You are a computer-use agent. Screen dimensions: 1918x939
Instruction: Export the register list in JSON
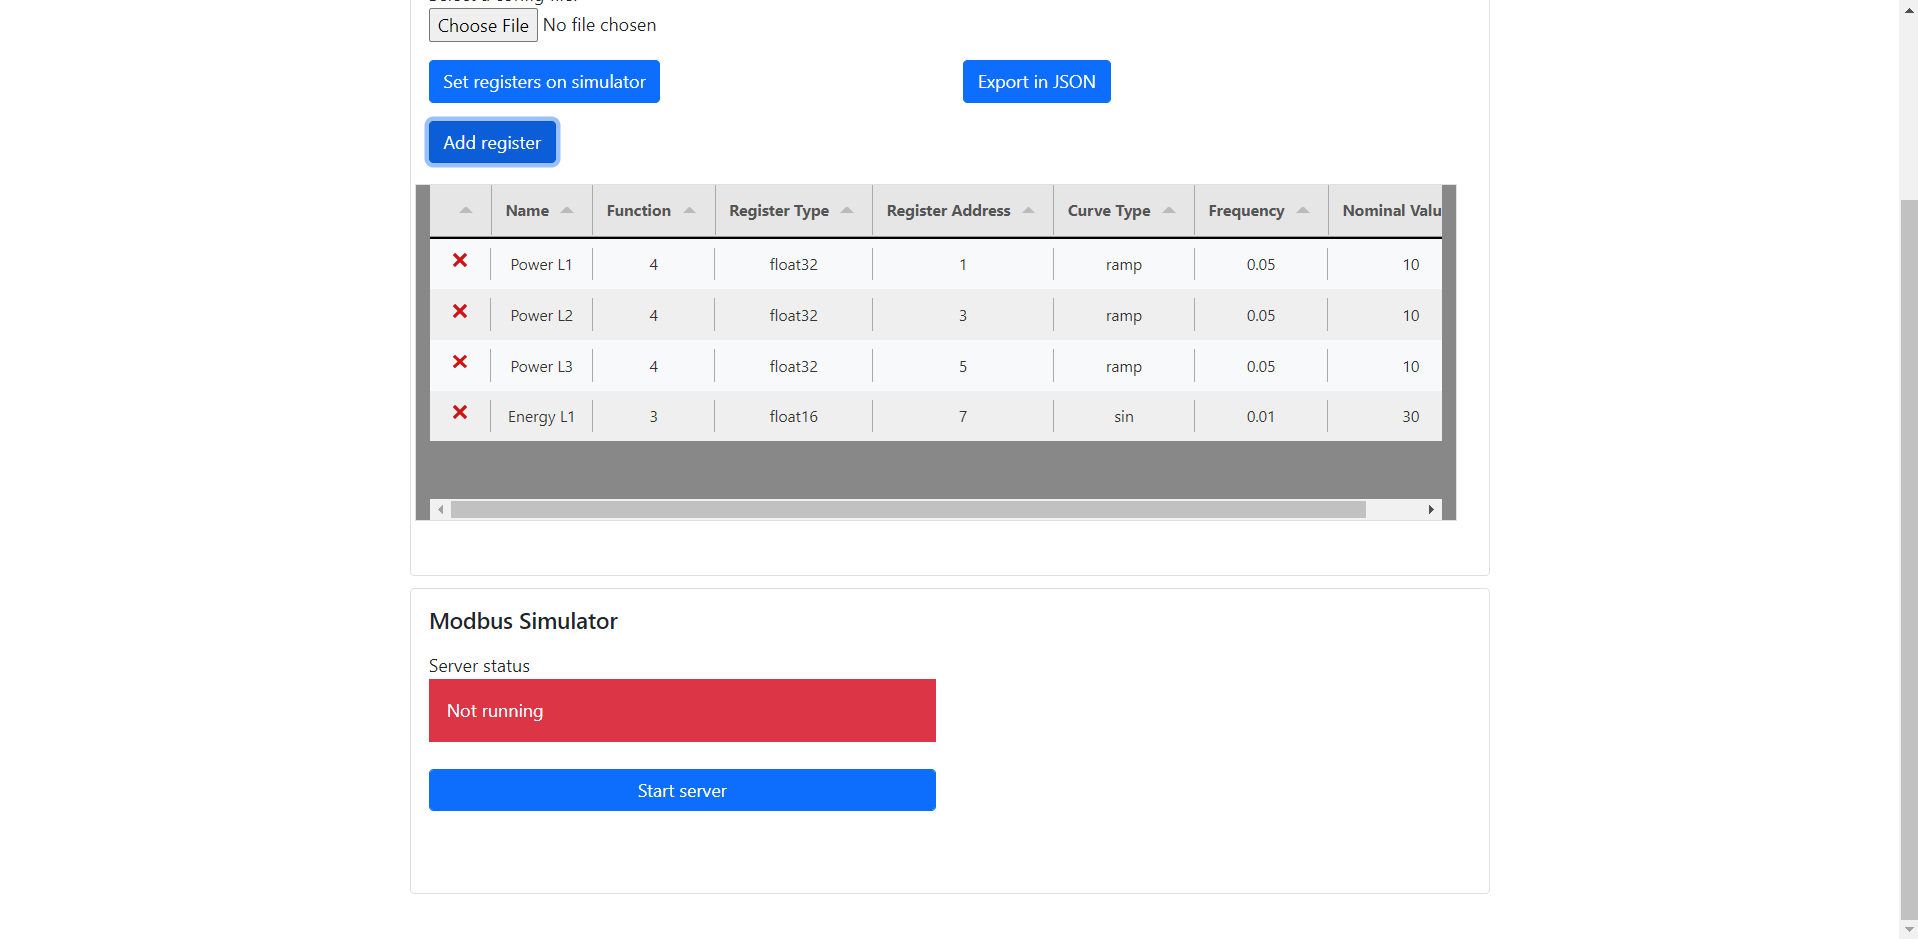click(1036, 81)
